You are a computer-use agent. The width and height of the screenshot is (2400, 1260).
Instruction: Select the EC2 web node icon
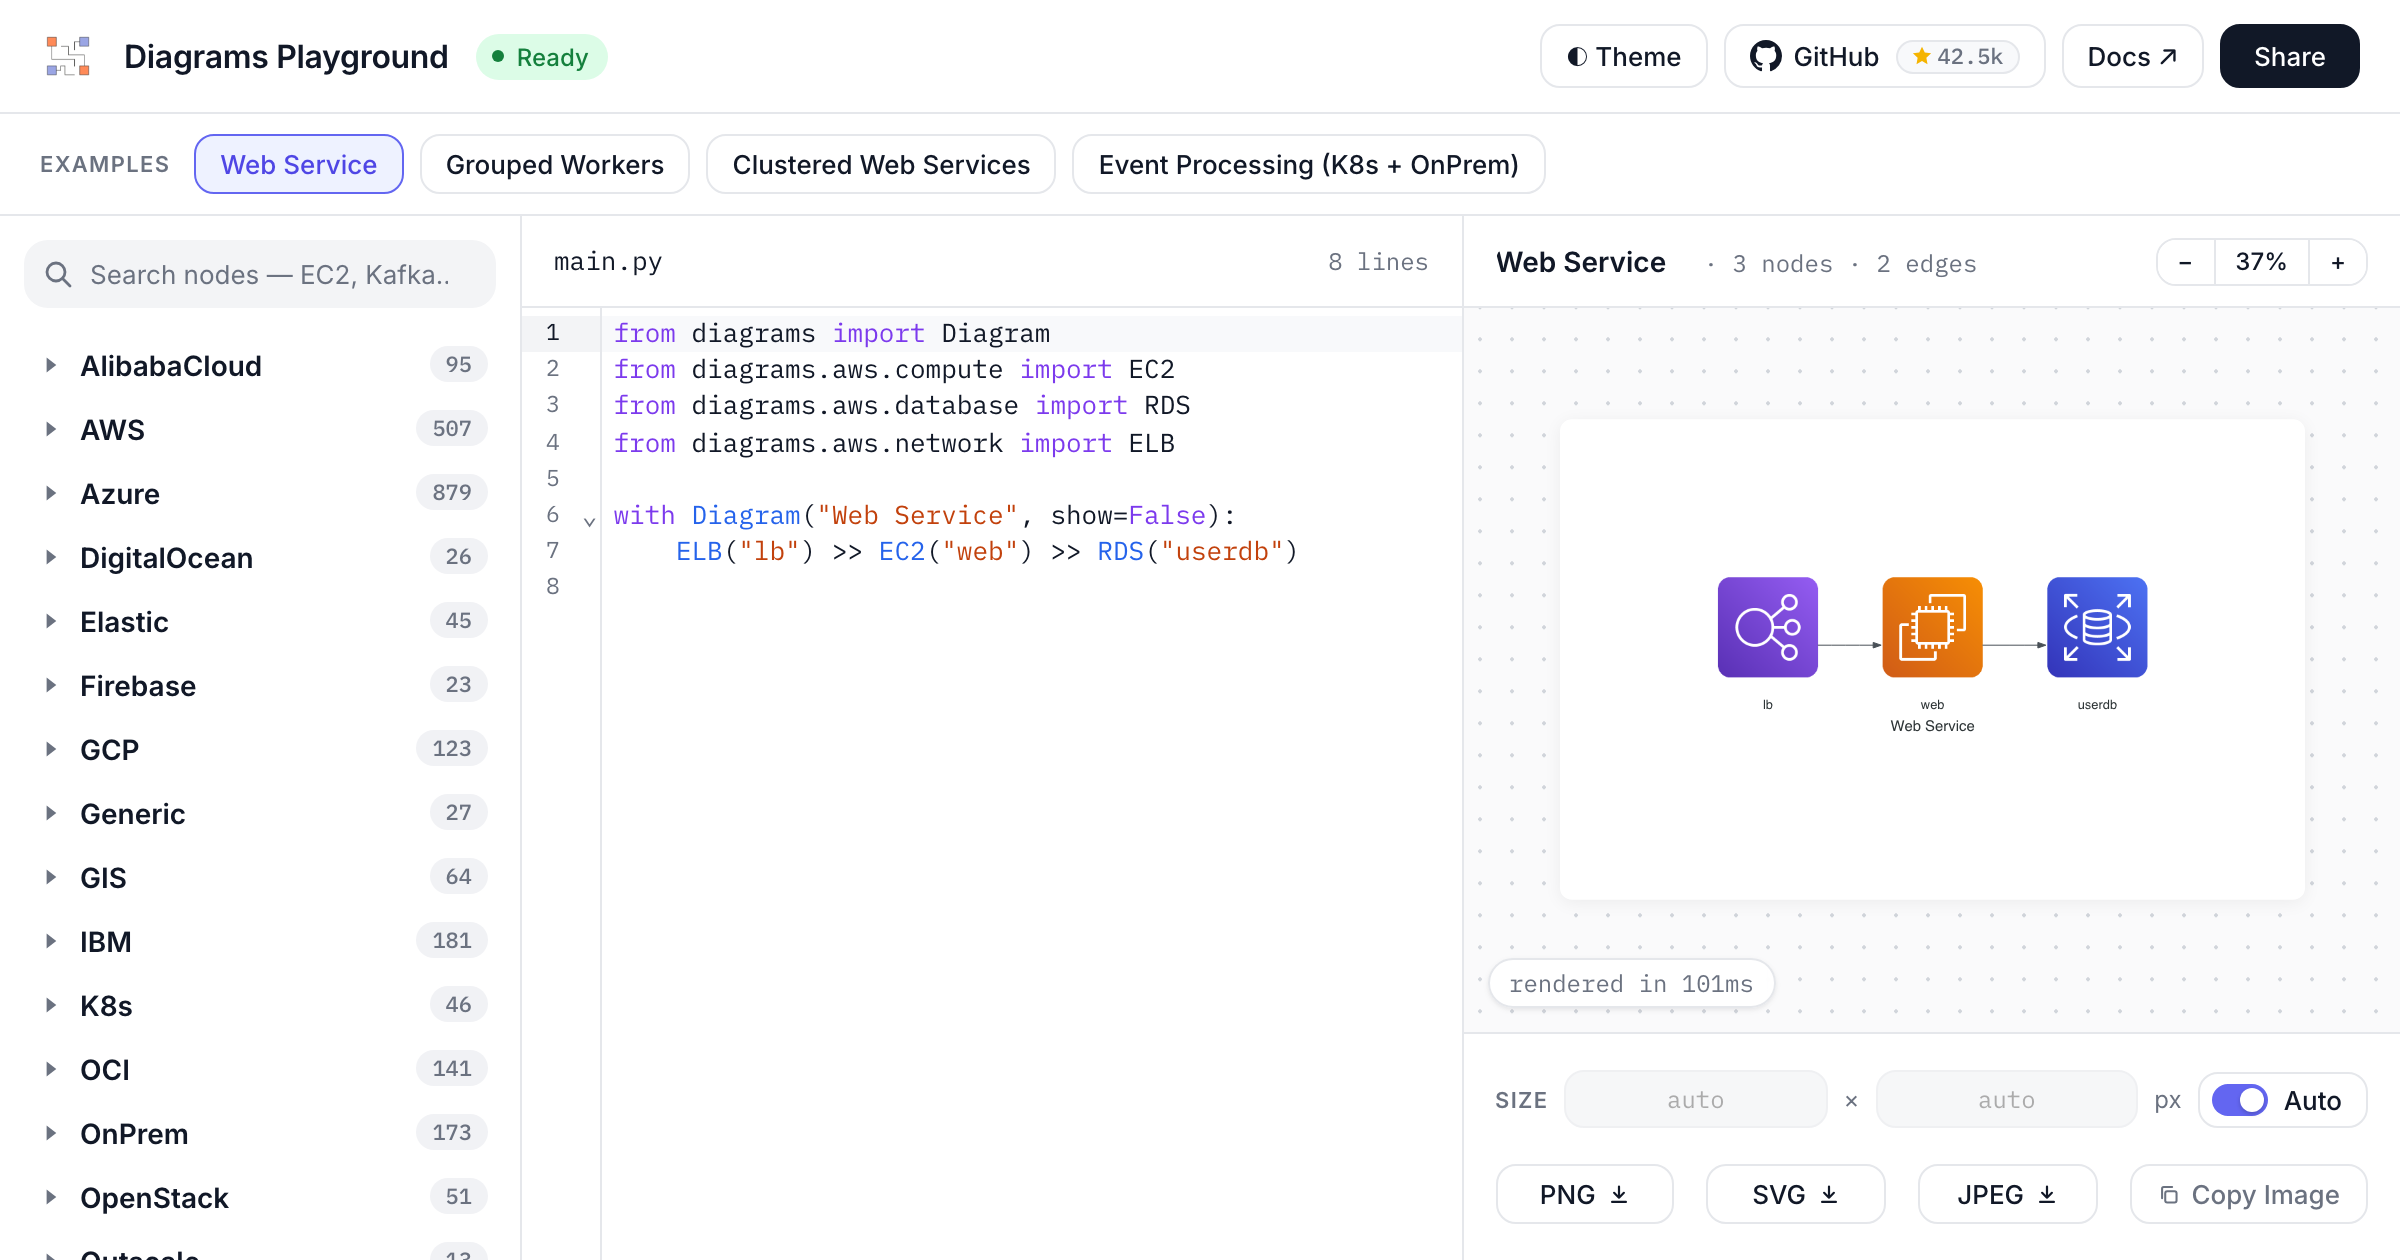click(x=1932, y=627)
